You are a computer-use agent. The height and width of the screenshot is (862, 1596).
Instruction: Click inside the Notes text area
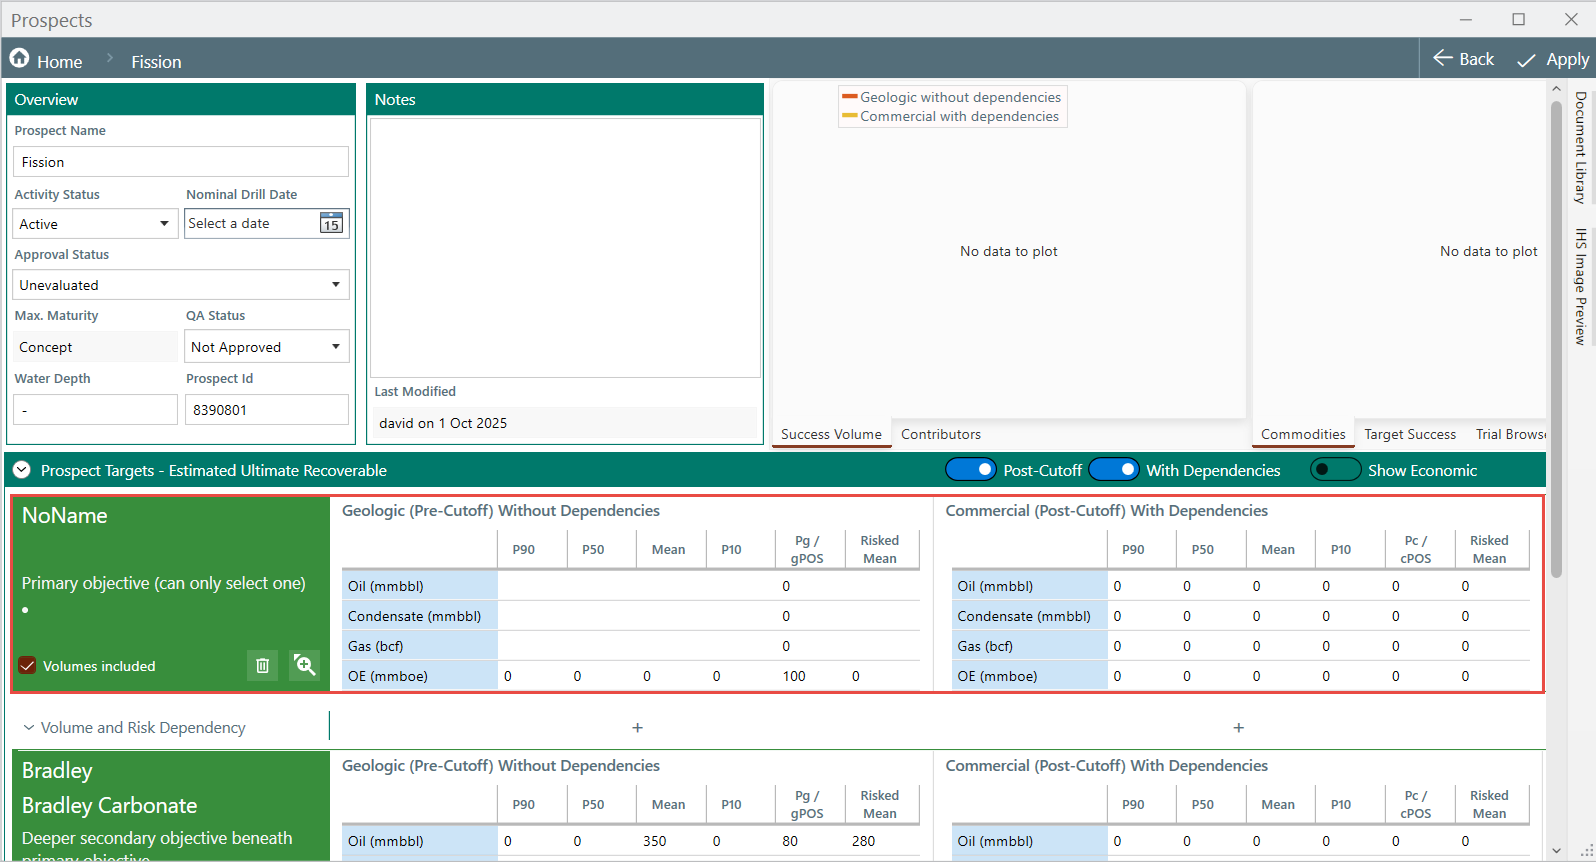coord(565,247)
